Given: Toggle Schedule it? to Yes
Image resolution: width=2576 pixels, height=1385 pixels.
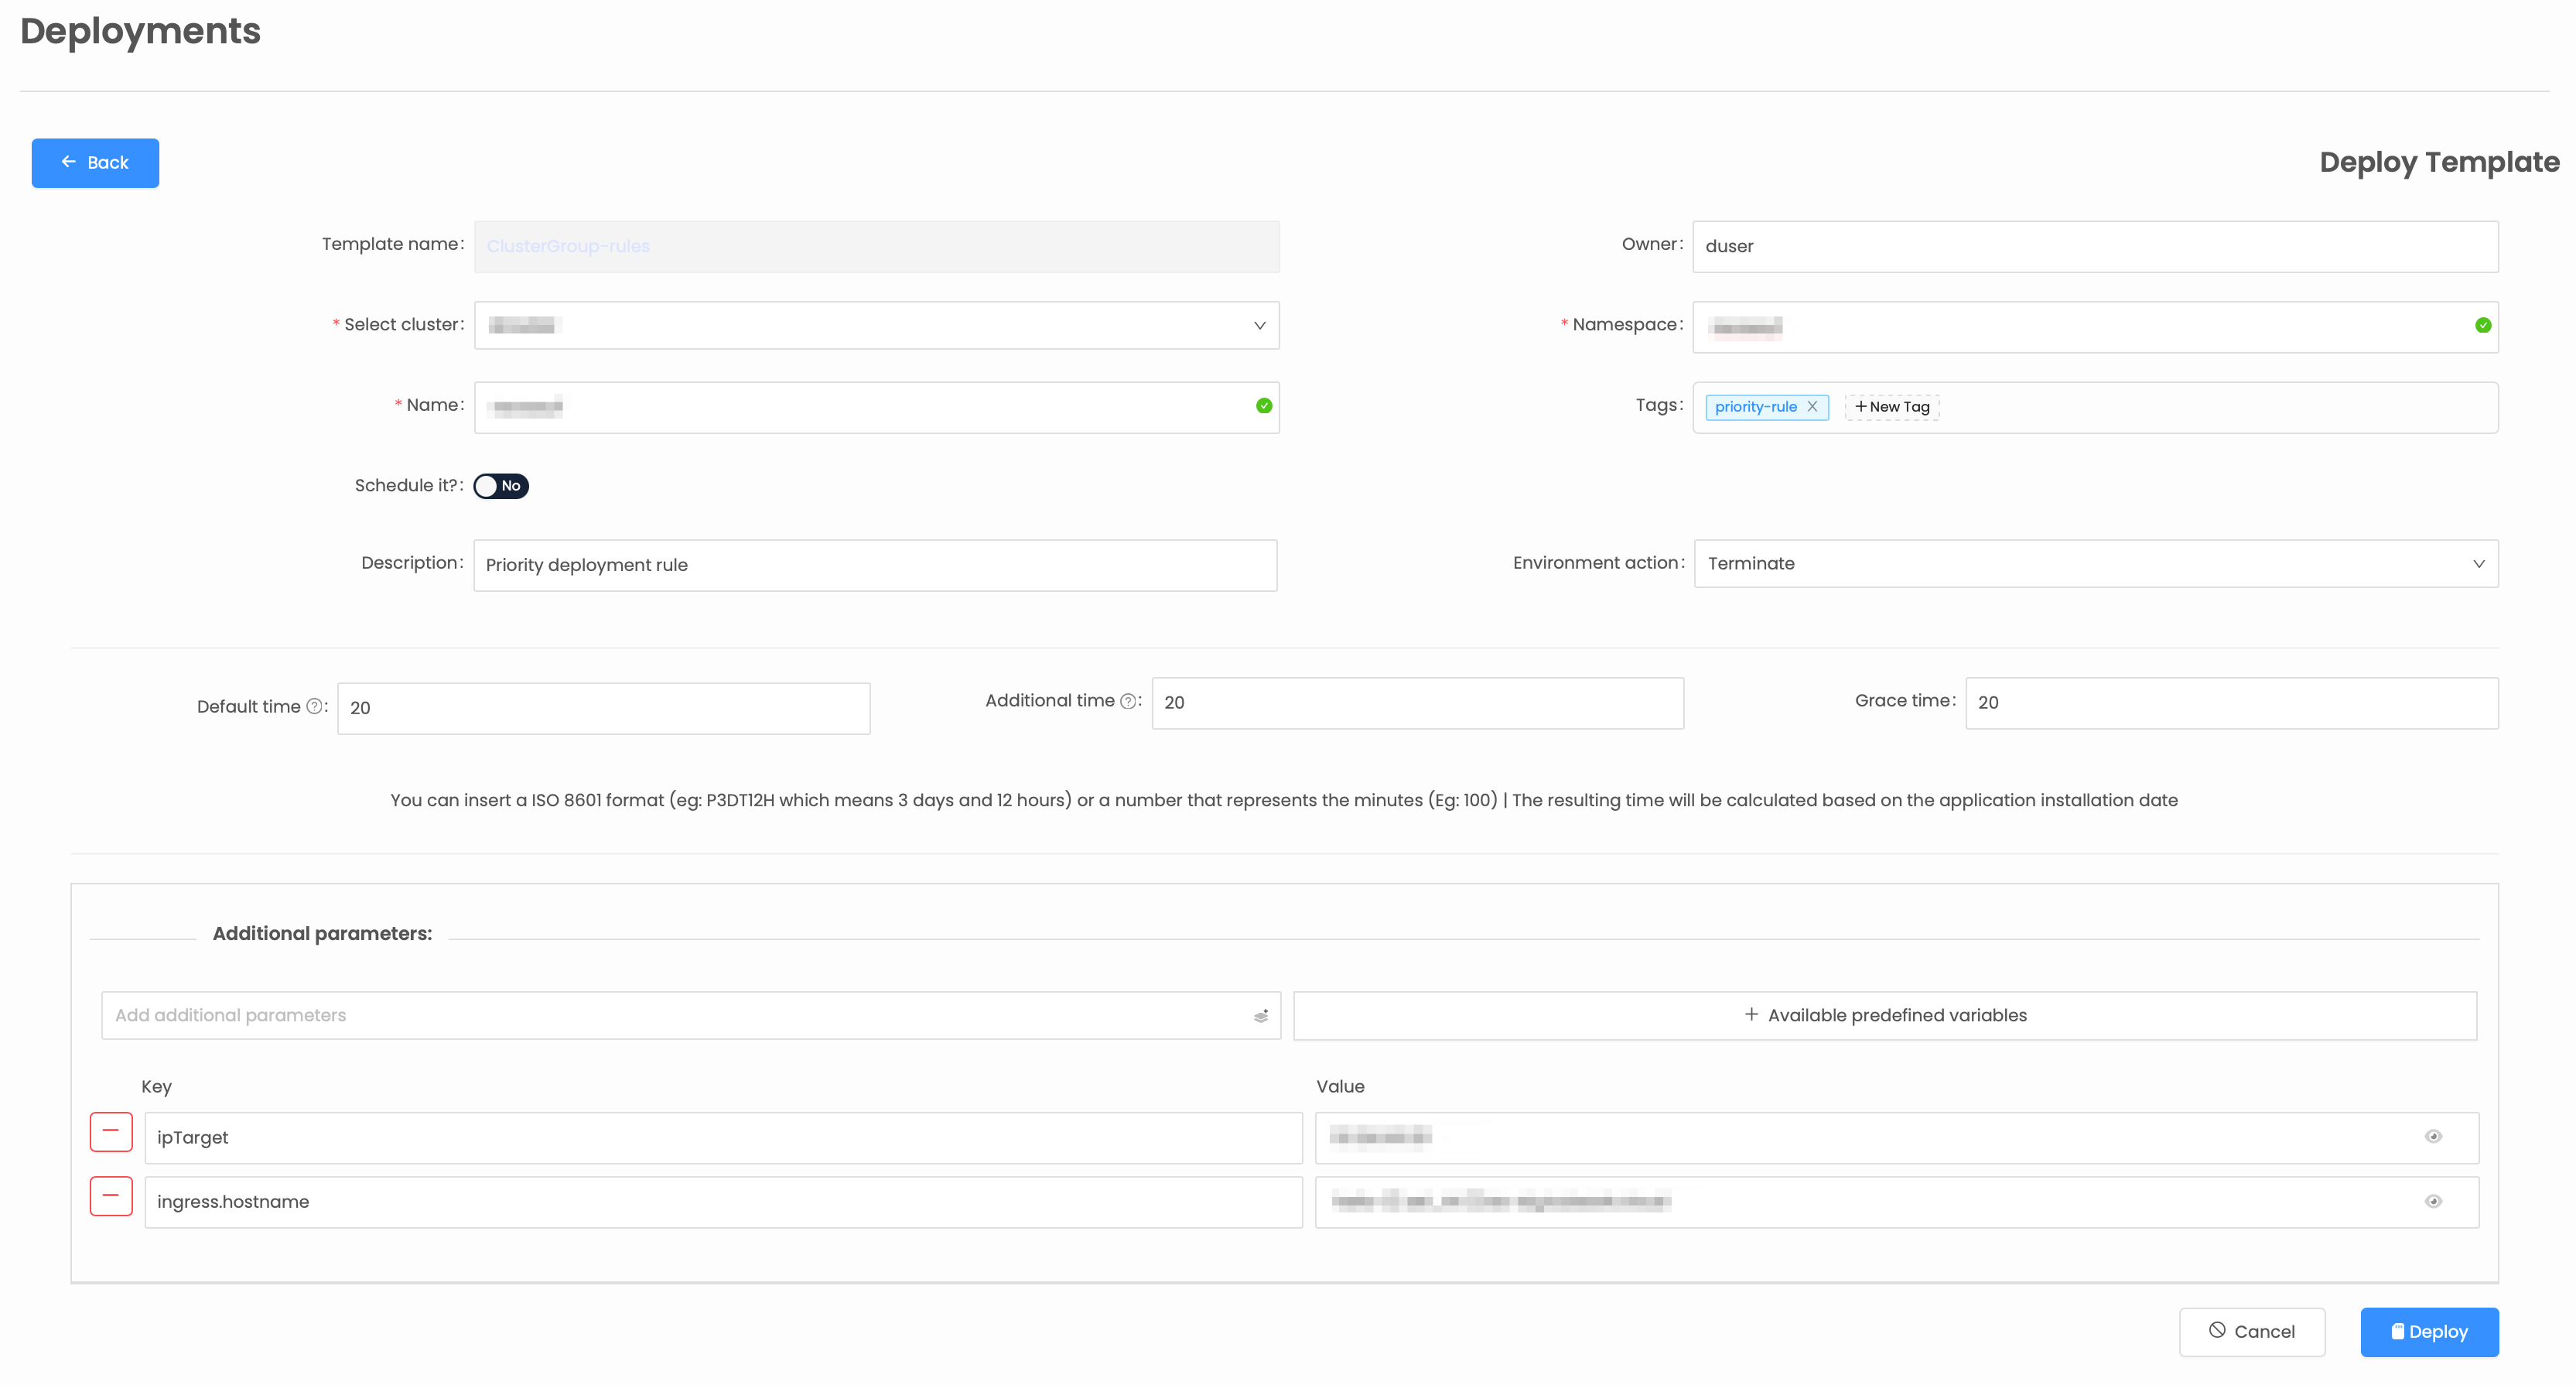Looking at the screenshot, I should click(x=501, y=486).
